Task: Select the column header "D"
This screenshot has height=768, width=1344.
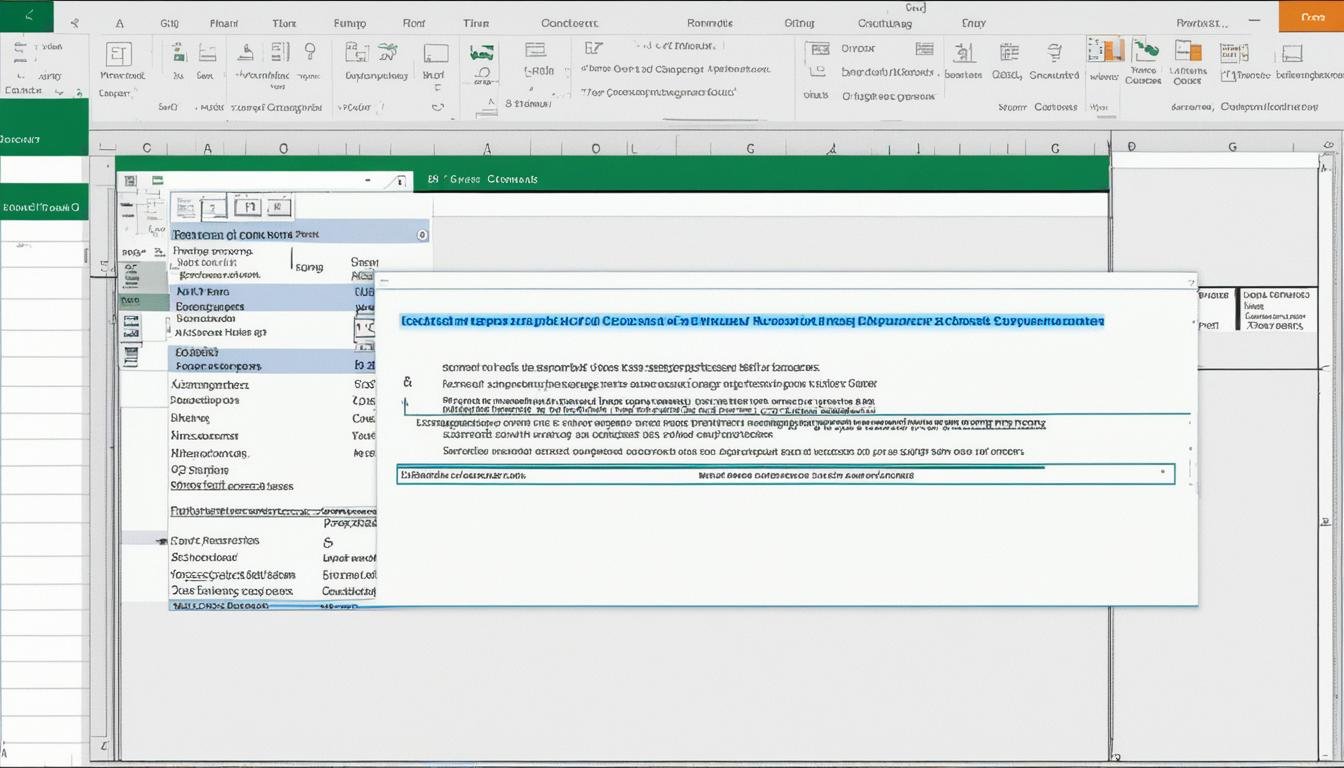Action: coord(1131,146)
